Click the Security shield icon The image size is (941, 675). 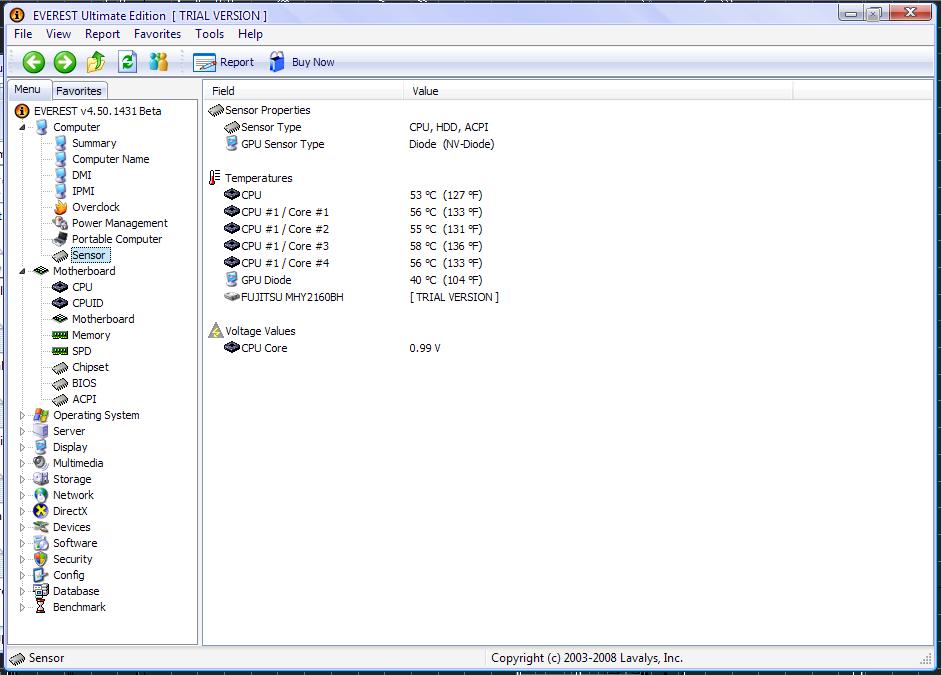click(41, 559)
